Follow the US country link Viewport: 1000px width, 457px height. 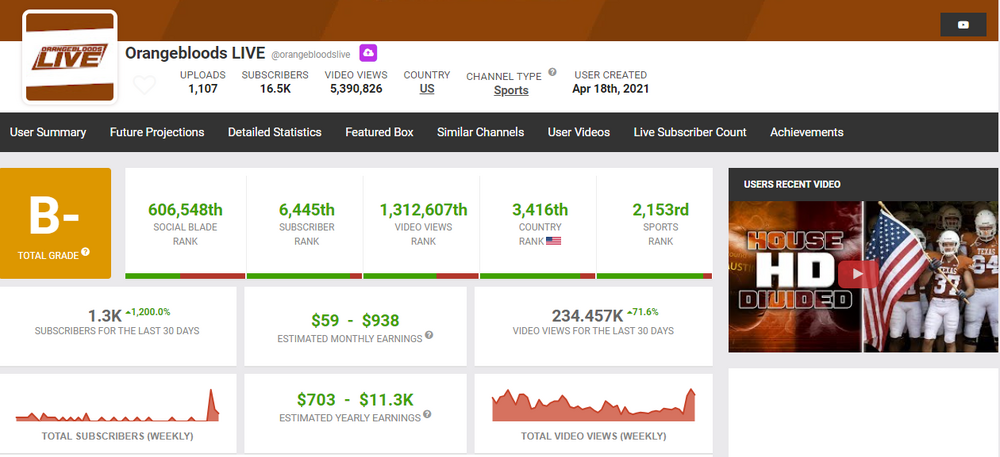(427, 89)
